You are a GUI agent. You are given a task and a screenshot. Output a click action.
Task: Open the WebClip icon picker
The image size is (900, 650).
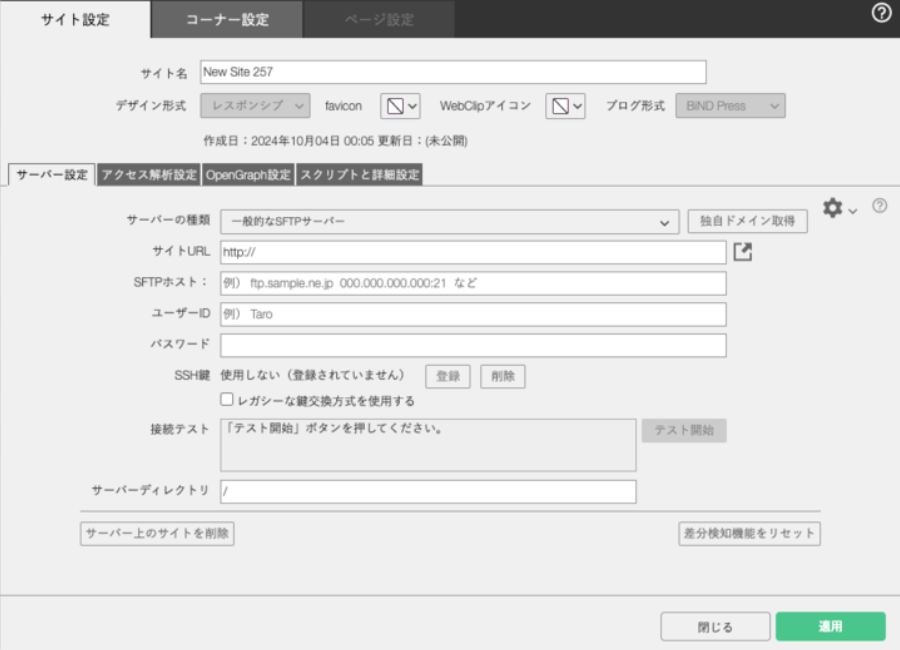[565, 106]
